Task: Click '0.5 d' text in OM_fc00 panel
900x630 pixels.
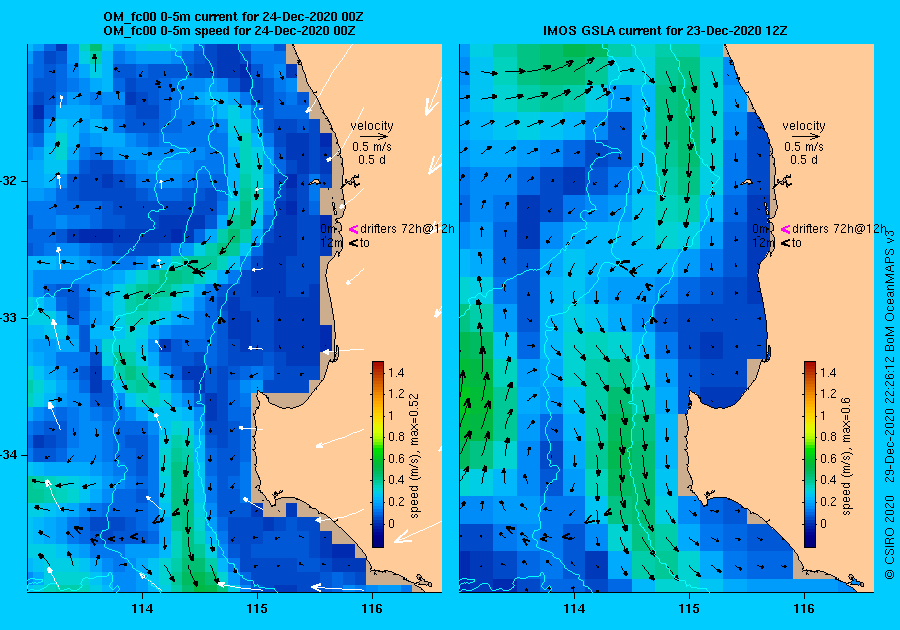Action: tap(372, 160)
